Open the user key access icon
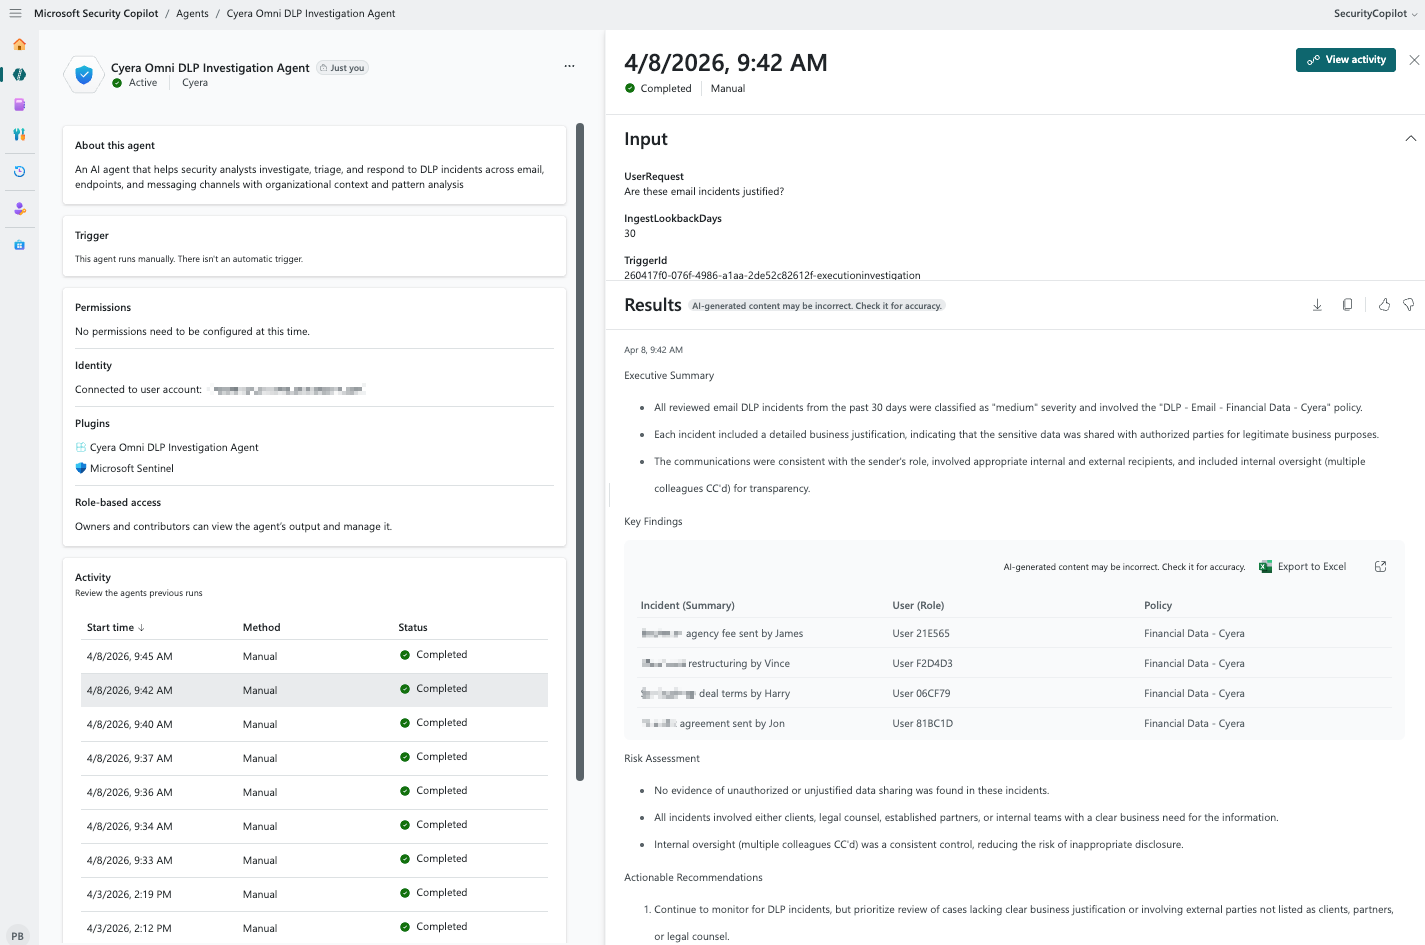The image size is (1425, 945). (x=19, y=209)
